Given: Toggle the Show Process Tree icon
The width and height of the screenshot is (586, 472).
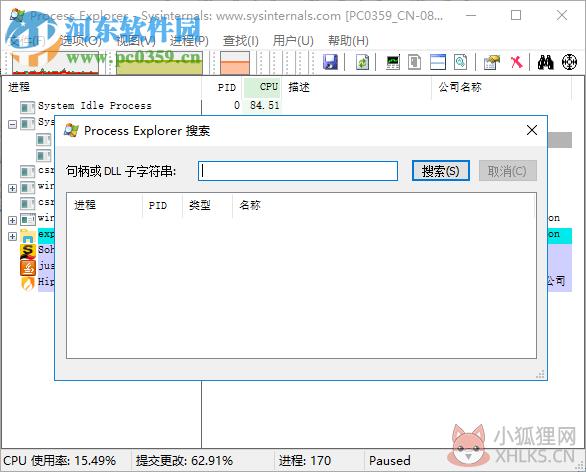Looking at the screenshot, I should pyautogui.click(x=414, y=62).
